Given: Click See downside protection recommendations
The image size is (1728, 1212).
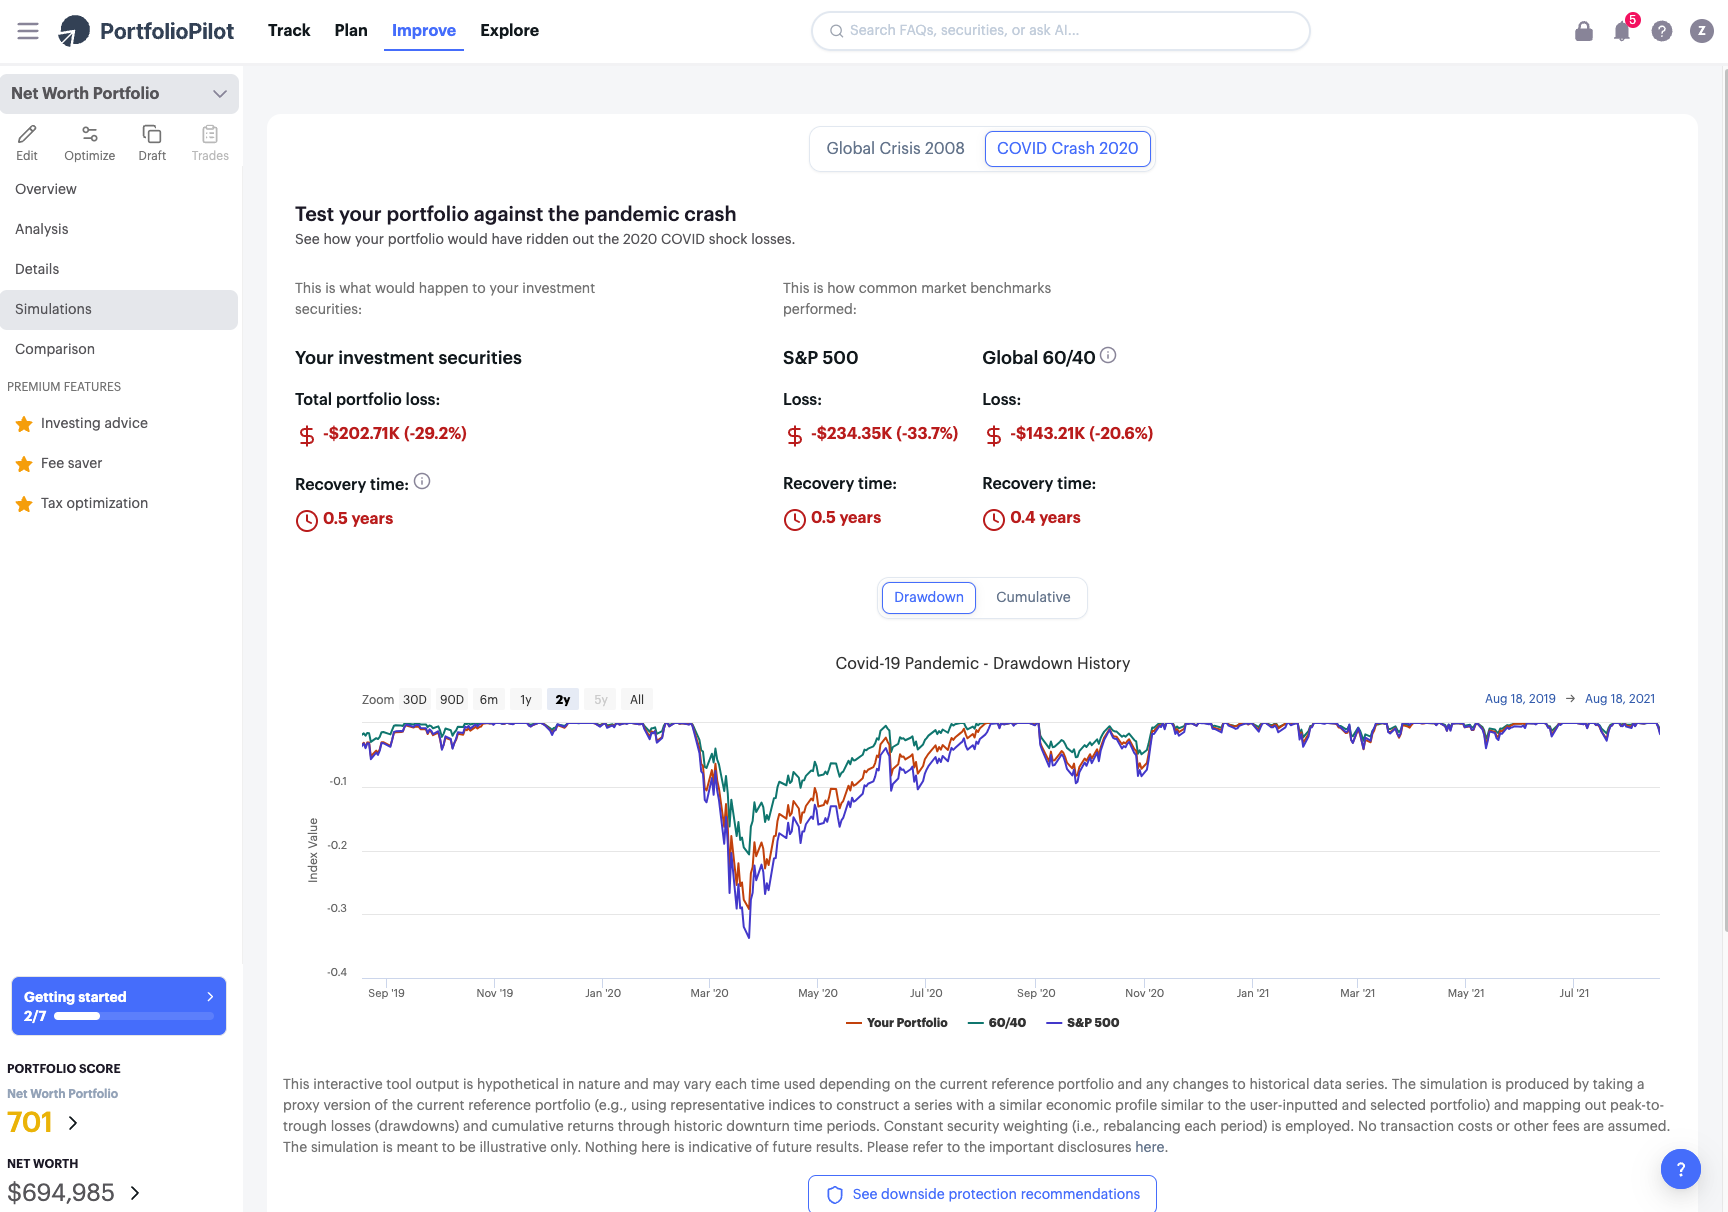Looking at the screenshot, I should point(982,1194).
